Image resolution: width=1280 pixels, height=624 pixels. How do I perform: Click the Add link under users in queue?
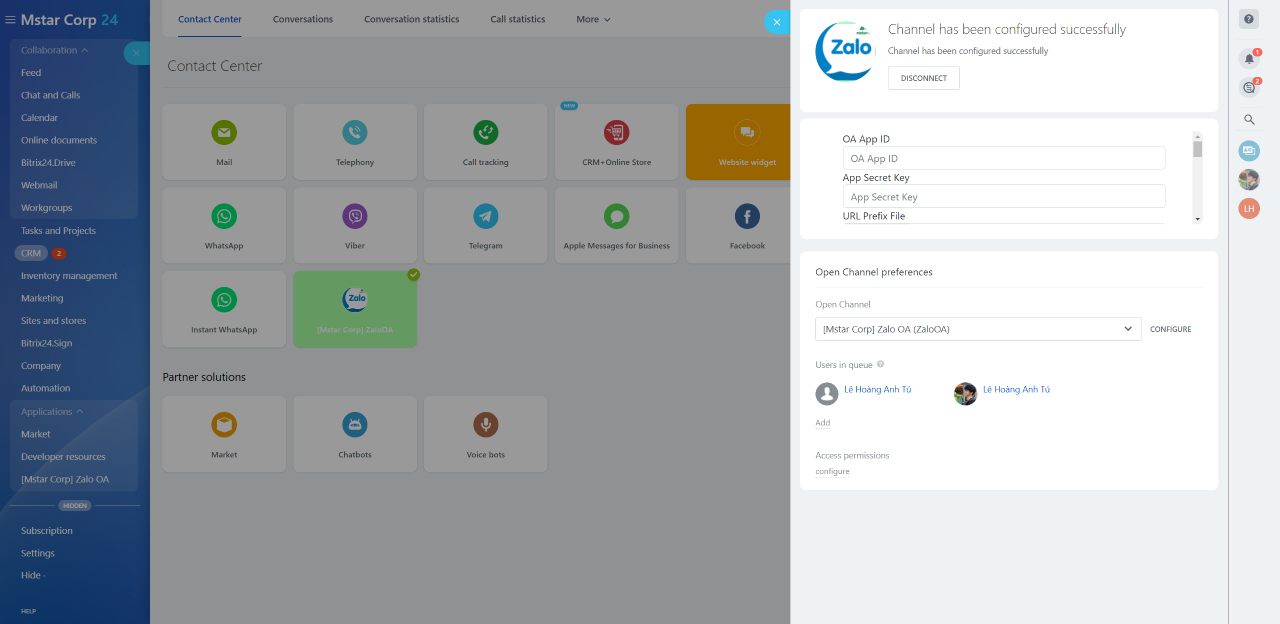(x=822, y=423)
